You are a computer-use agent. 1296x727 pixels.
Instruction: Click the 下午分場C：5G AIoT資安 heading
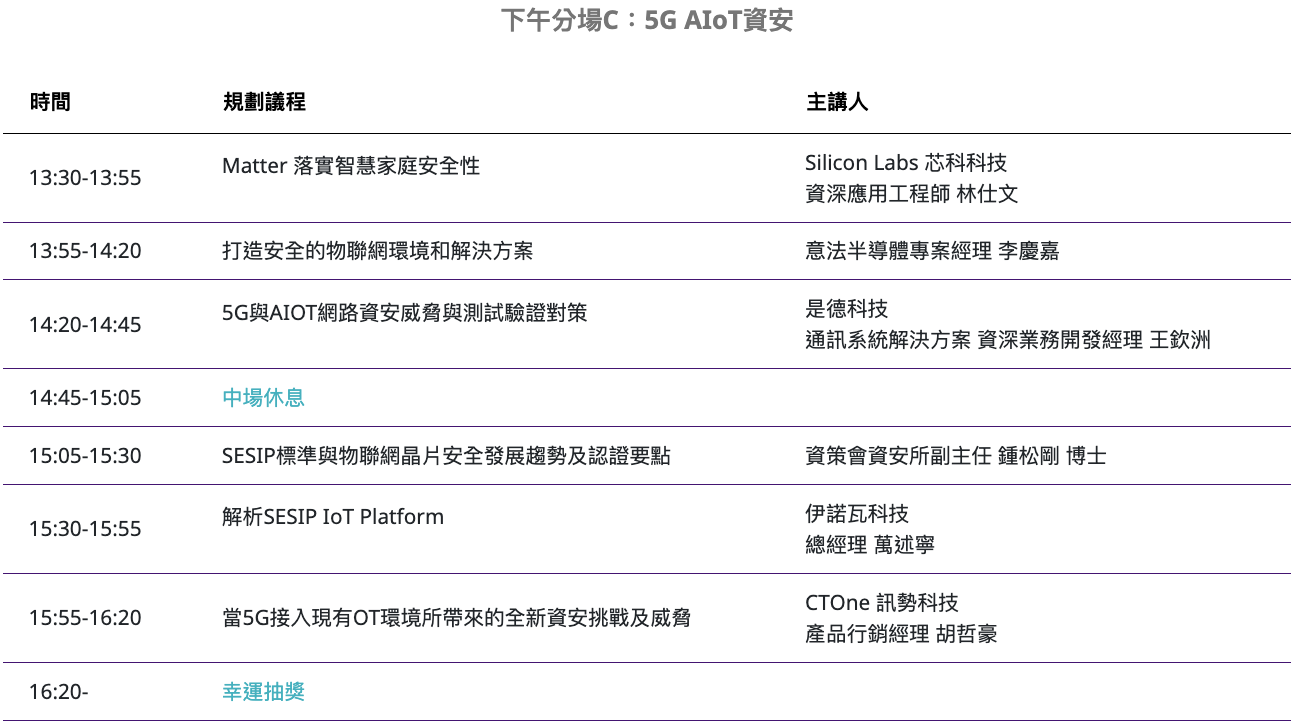click(647, 21)
